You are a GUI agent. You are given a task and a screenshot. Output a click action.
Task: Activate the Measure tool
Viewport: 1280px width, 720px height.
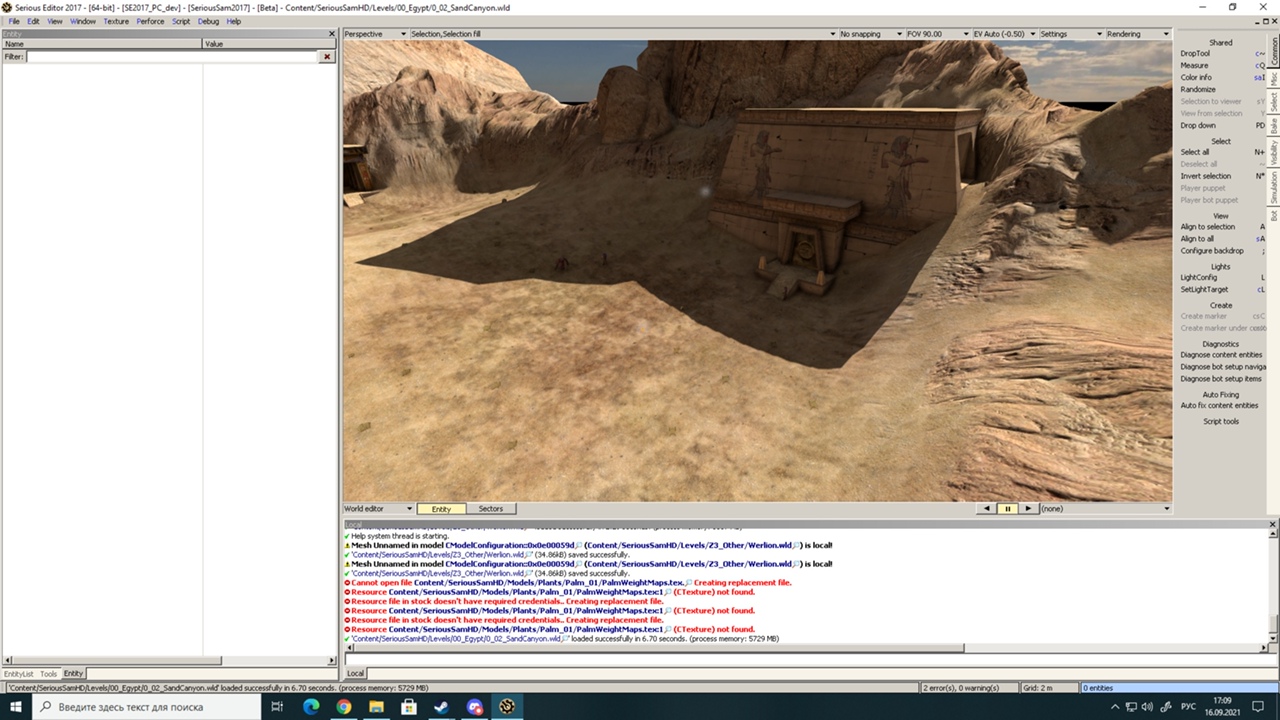1194,66
